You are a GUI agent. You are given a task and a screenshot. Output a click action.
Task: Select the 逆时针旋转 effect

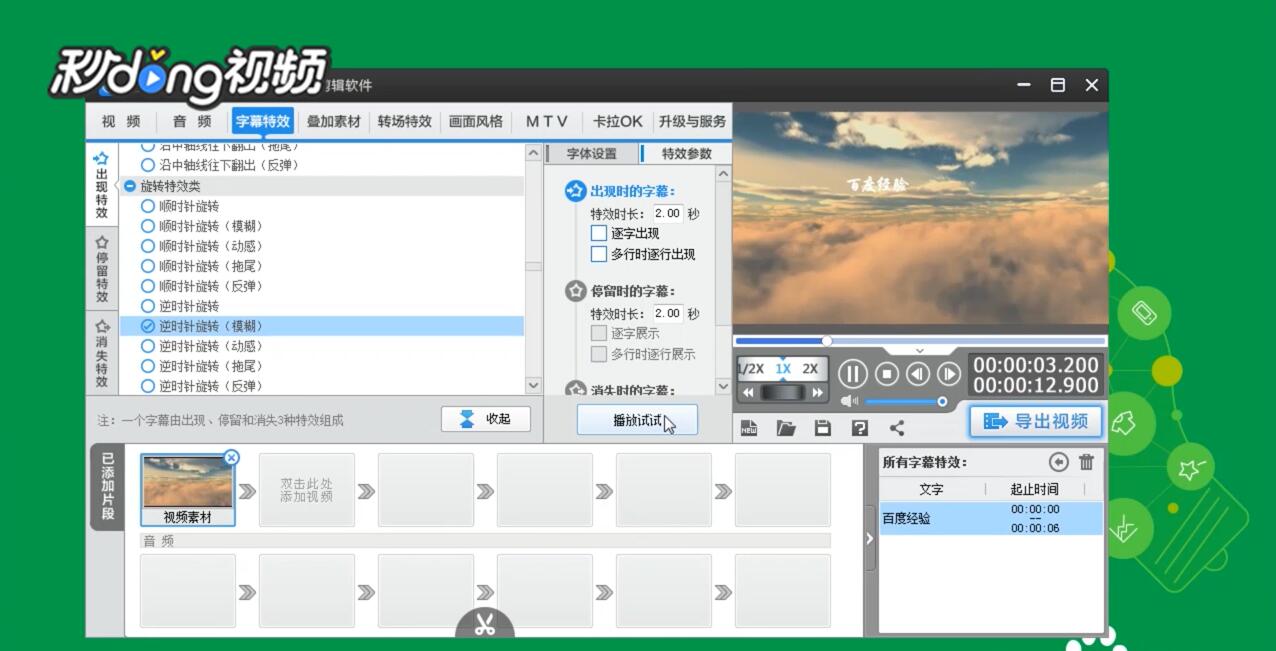tap(180, 306)
